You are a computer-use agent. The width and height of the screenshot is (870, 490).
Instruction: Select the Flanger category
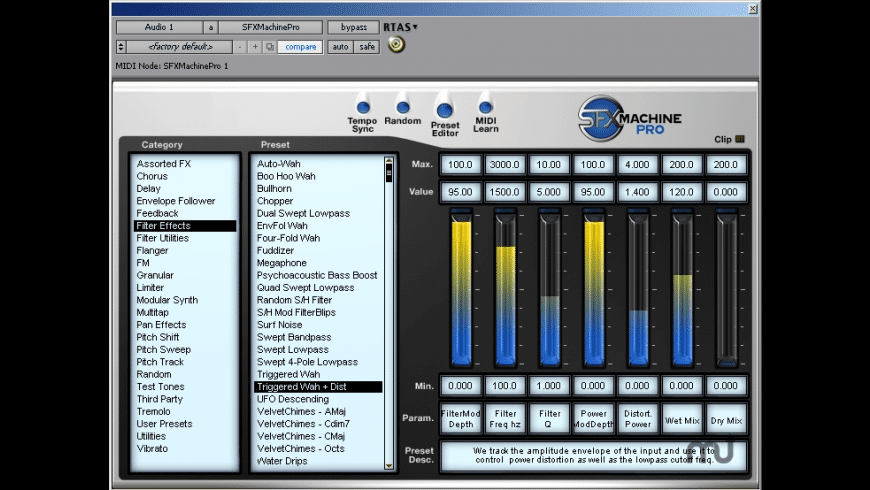pos(153,251)
